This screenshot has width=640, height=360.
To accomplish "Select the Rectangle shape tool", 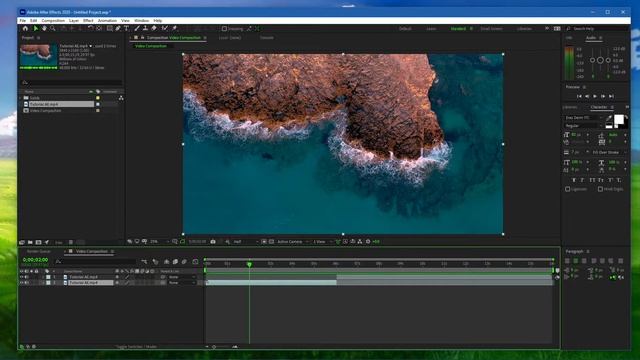I will pyautogui.click(x=109, y=29).
